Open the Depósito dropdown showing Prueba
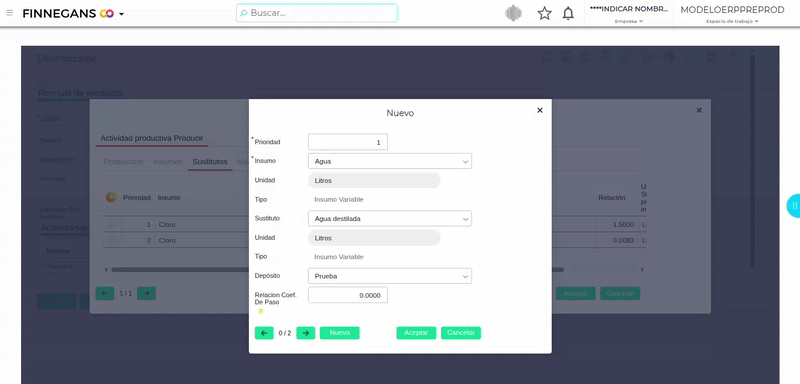 click(x=390, y=276)
